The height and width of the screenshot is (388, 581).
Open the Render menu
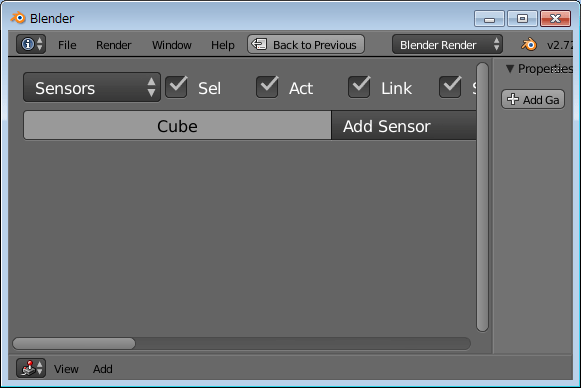point(113,45)
